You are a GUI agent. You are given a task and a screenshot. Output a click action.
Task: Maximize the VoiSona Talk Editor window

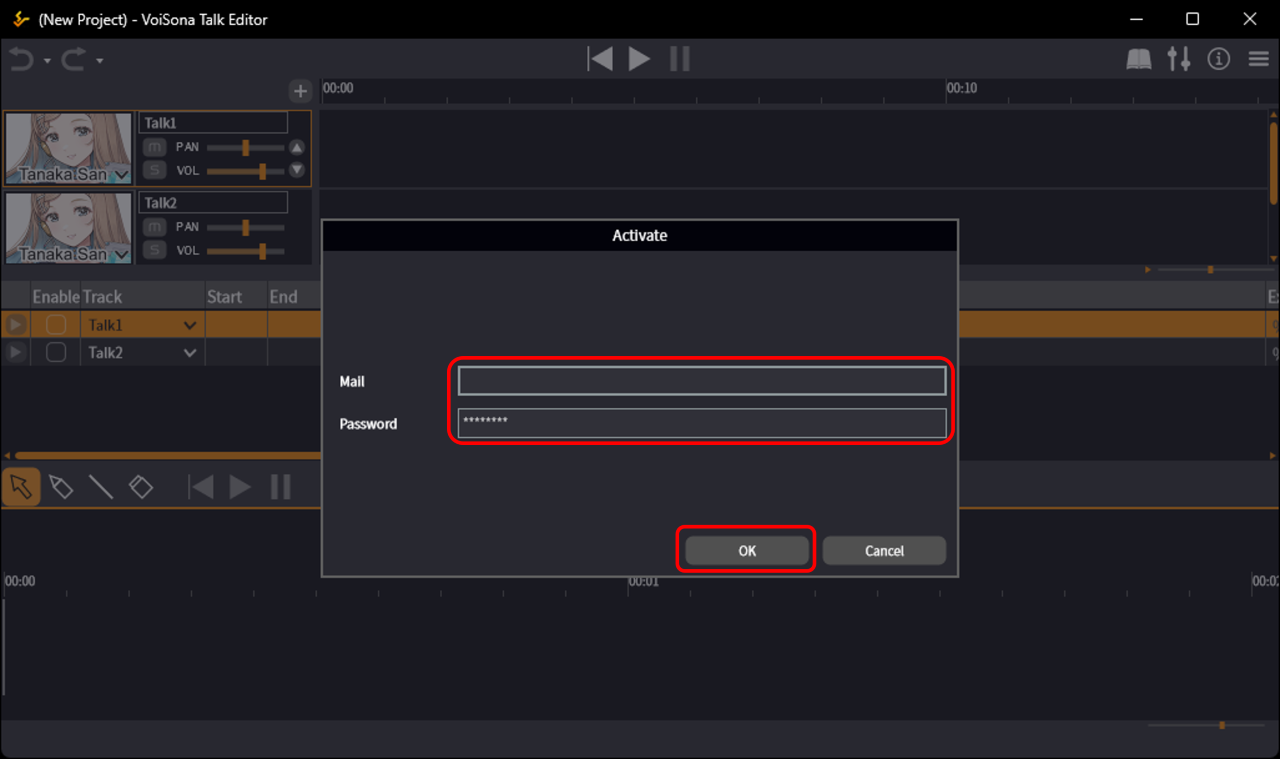click(x=1193, y=19)
